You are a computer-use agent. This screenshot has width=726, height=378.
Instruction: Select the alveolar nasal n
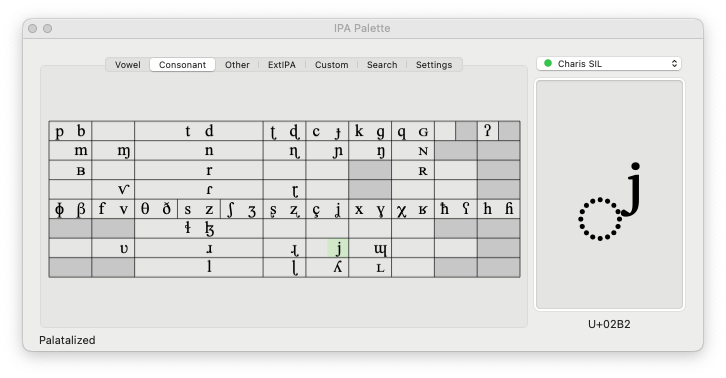click(x=209, y=151)
